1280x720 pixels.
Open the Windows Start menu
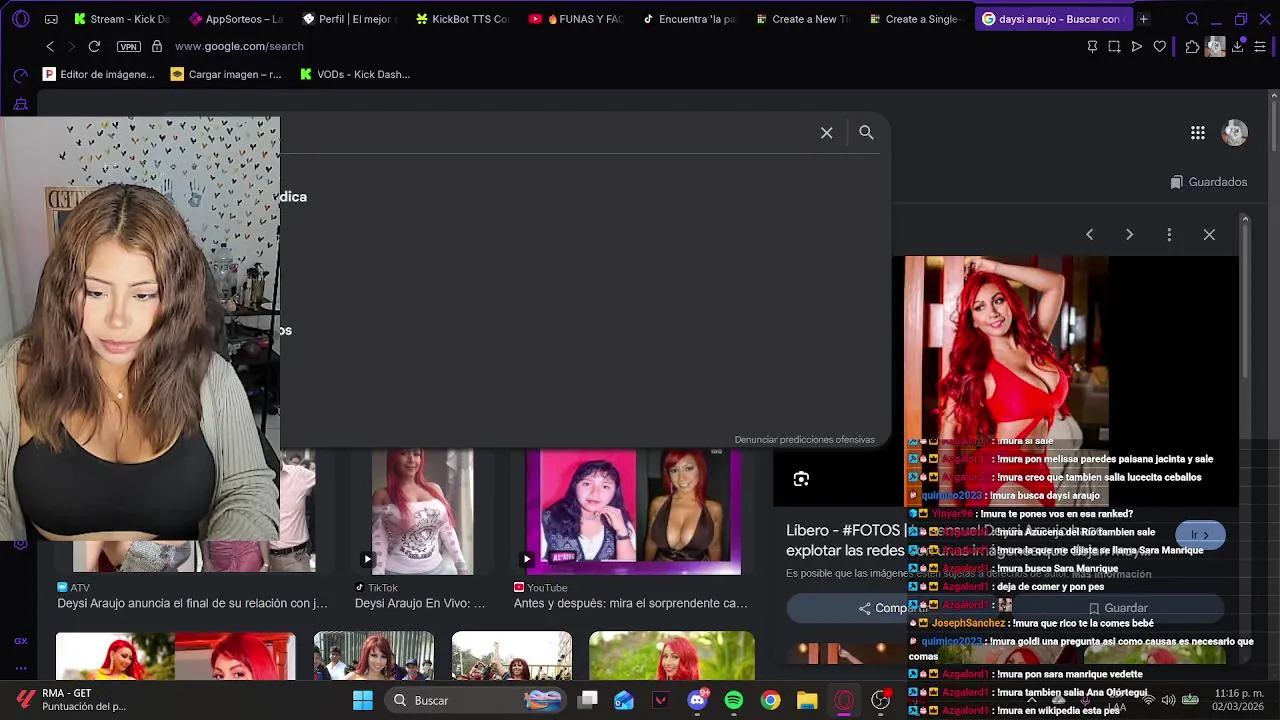pos(363,700)
